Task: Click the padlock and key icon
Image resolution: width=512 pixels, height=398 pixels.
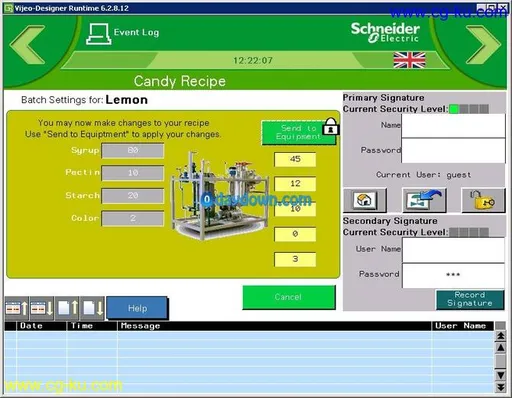Action: pyautogui.click(x=483, y=200)
